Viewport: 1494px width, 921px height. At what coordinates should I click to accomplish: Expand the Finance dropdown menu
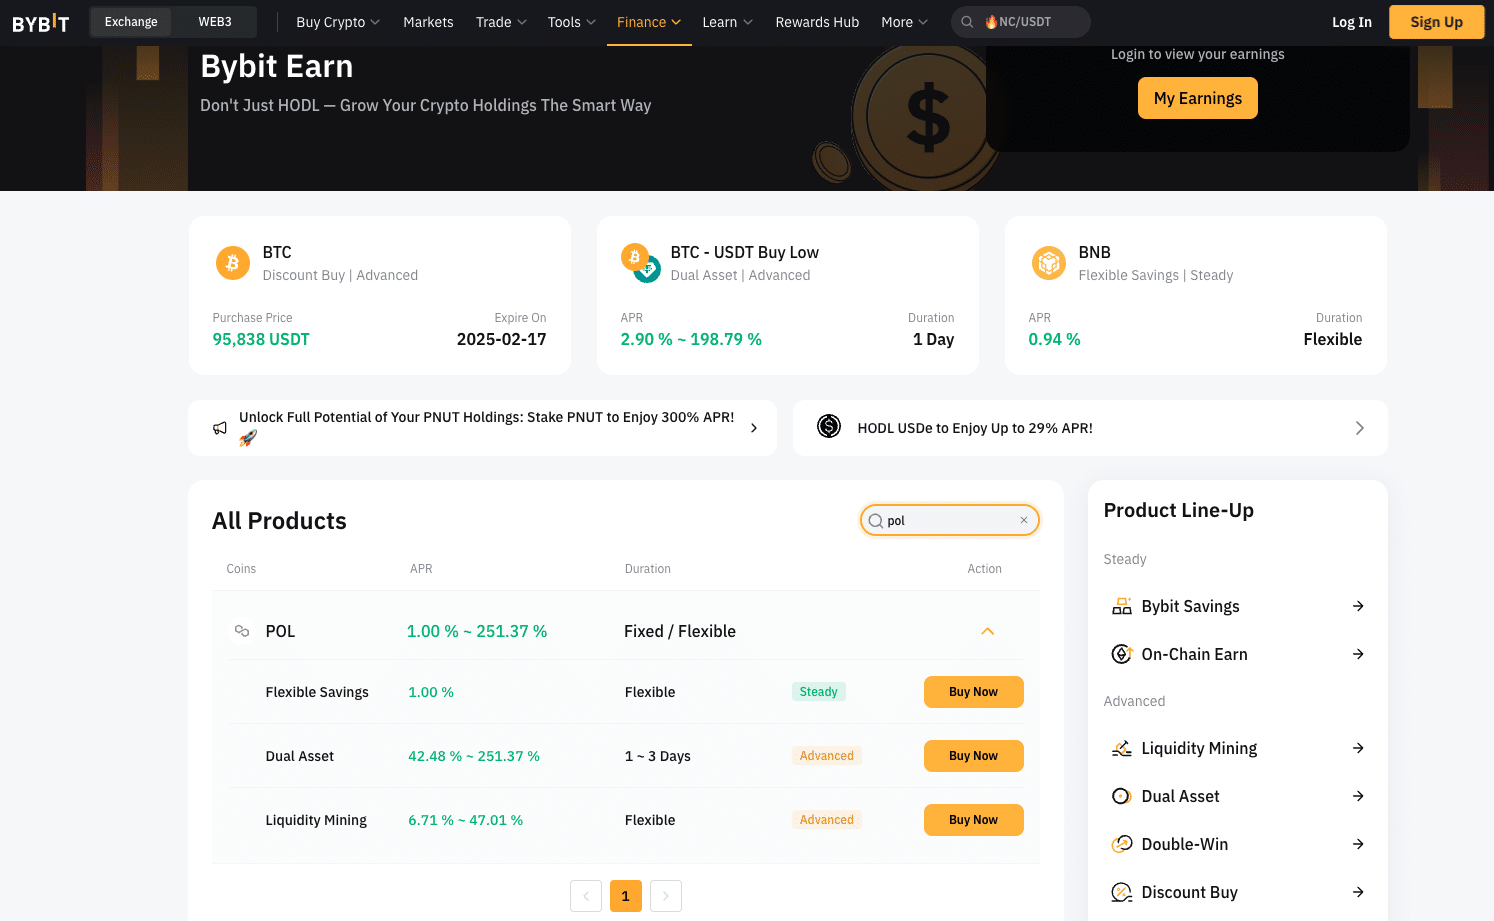pos(649,22)
